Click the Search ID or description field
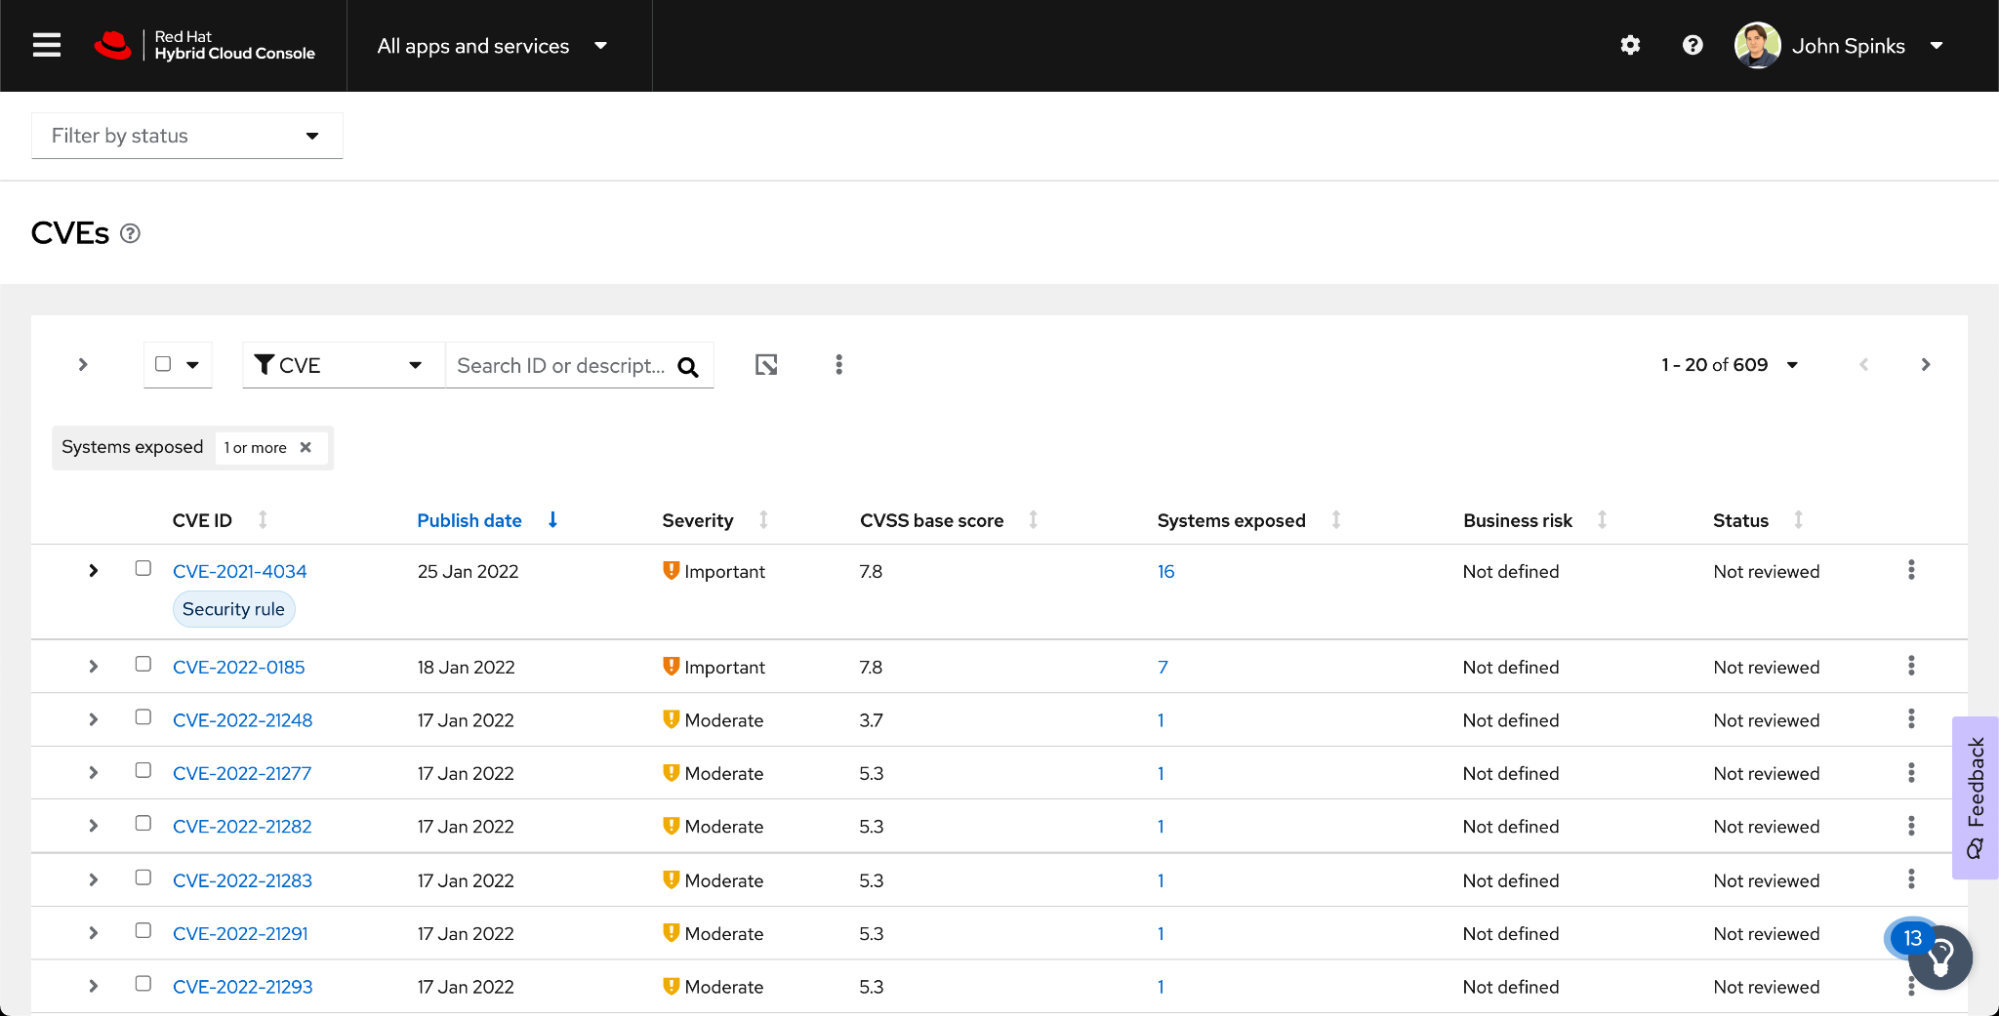Viewport: 1999px width, 1017px height. pos(560,366)
